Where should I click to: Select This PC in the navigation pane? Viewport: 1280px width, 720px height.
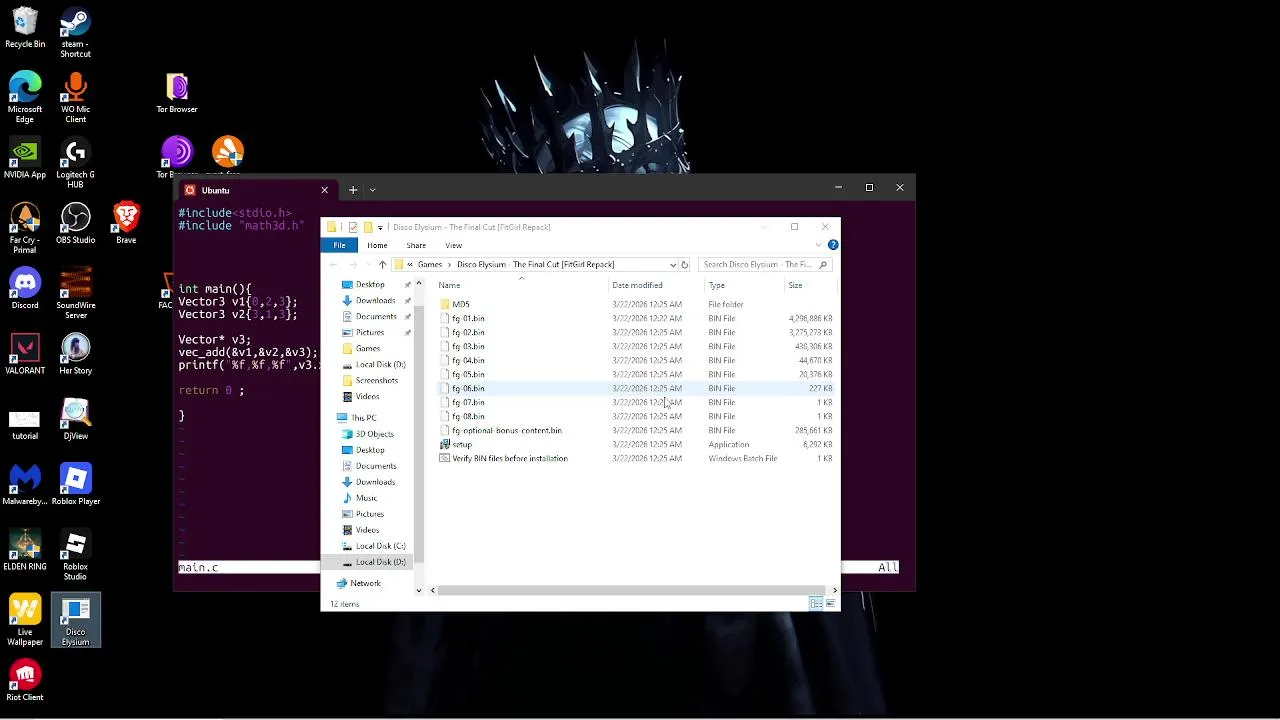(363, 418)
